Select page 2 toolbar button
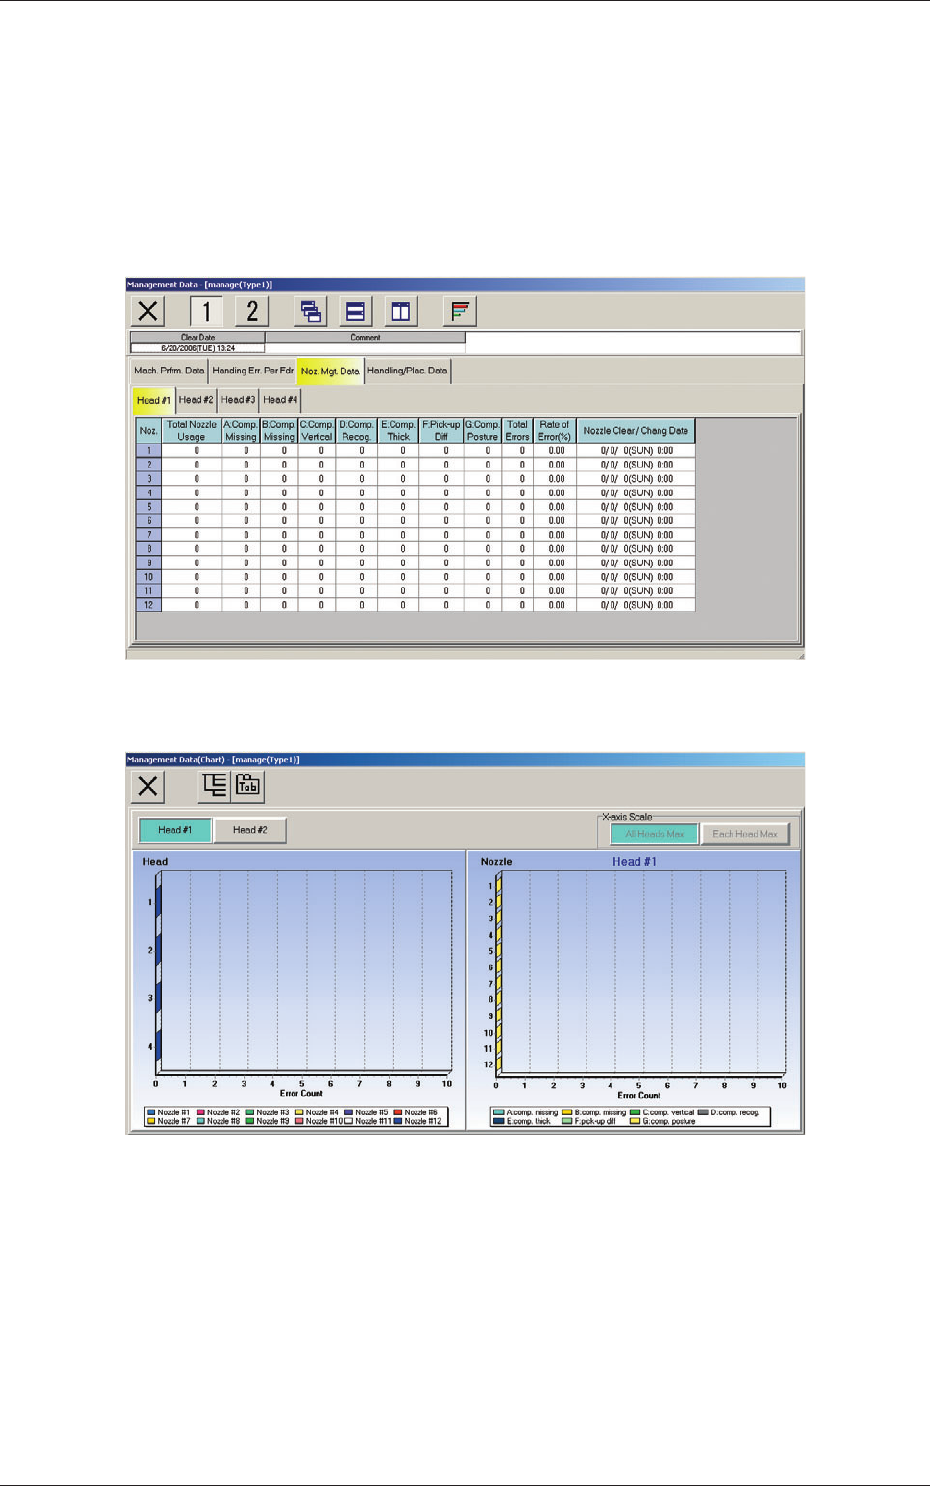This screenshot has width=930, height=1486. [252, 311]
